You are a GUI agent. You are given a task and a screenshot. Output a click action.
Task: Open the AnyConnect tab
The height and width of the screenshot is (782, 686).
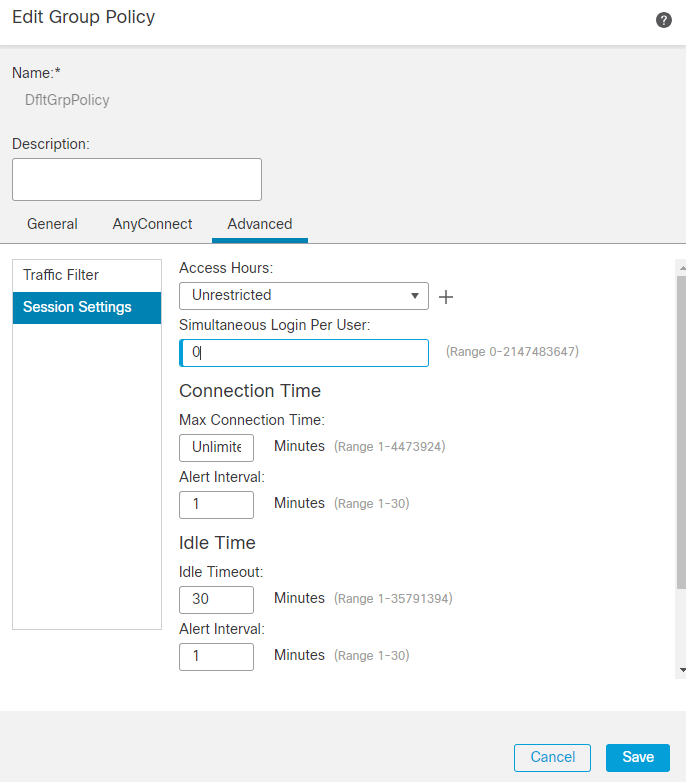click(x=152, y=224)
